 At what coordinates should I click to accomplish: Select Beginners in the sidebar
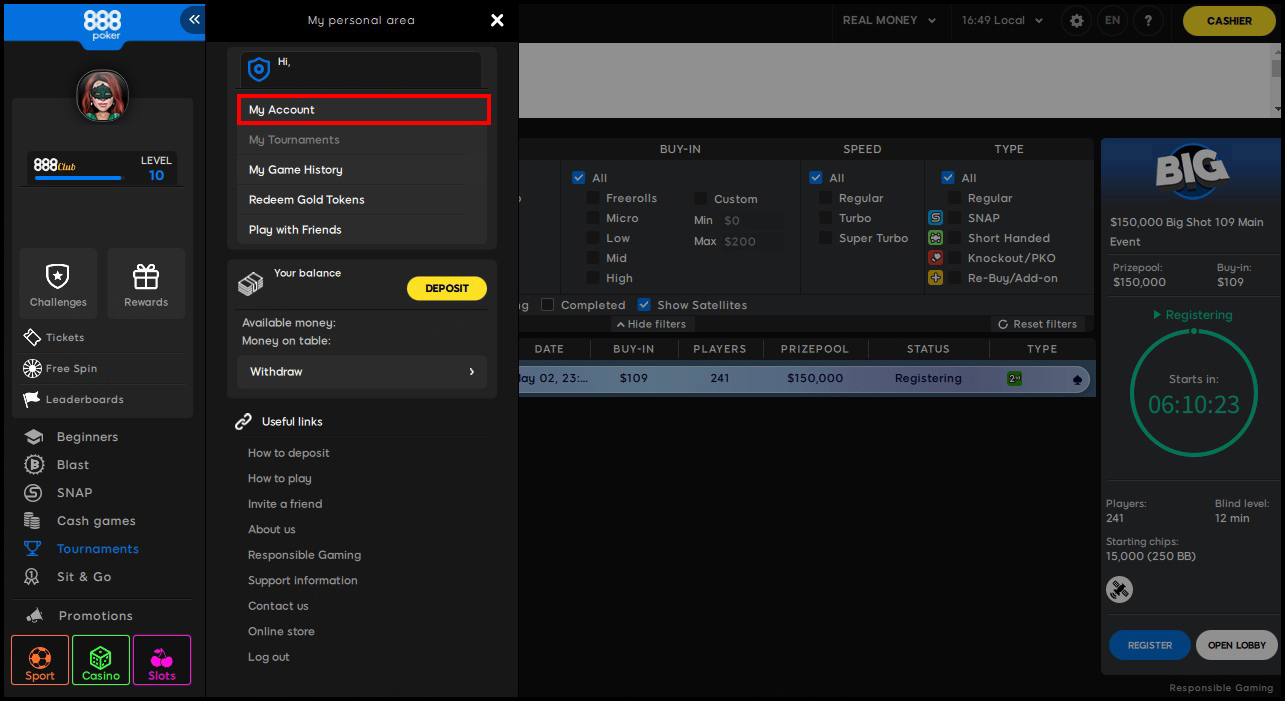[72, 437]
